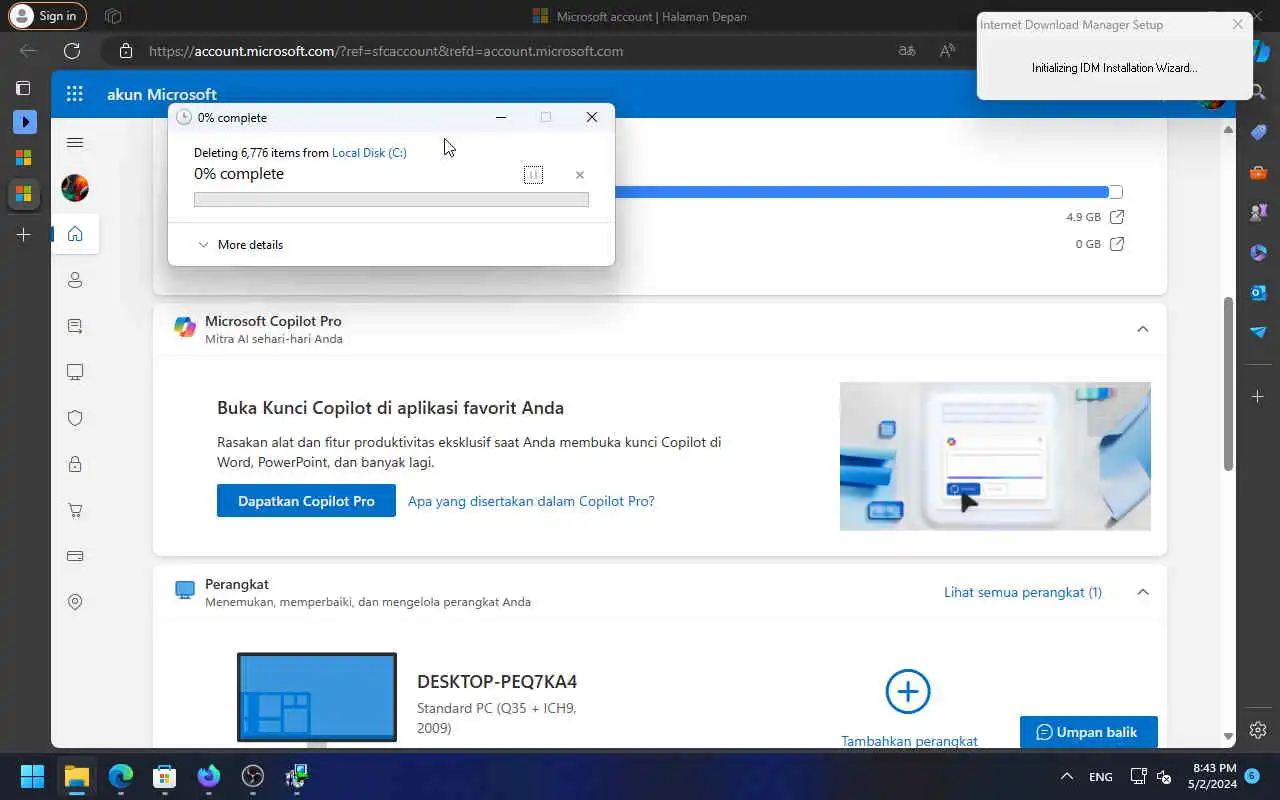Open the translate page icon
The width and height of the screenshot is (1280, 800).
(x=907, y=51)
